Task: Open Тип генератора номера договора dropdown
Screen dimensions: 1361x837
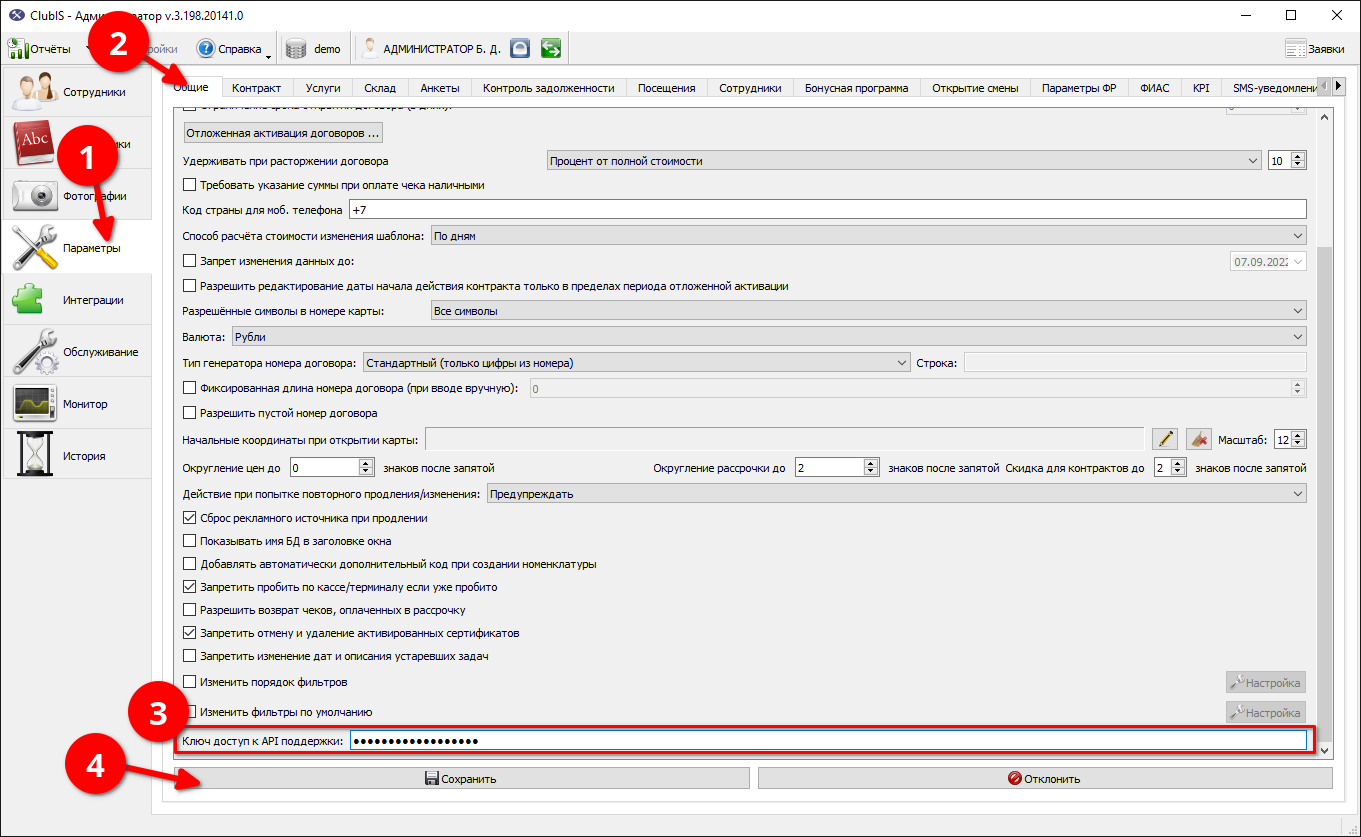Action: pos(636,362)
